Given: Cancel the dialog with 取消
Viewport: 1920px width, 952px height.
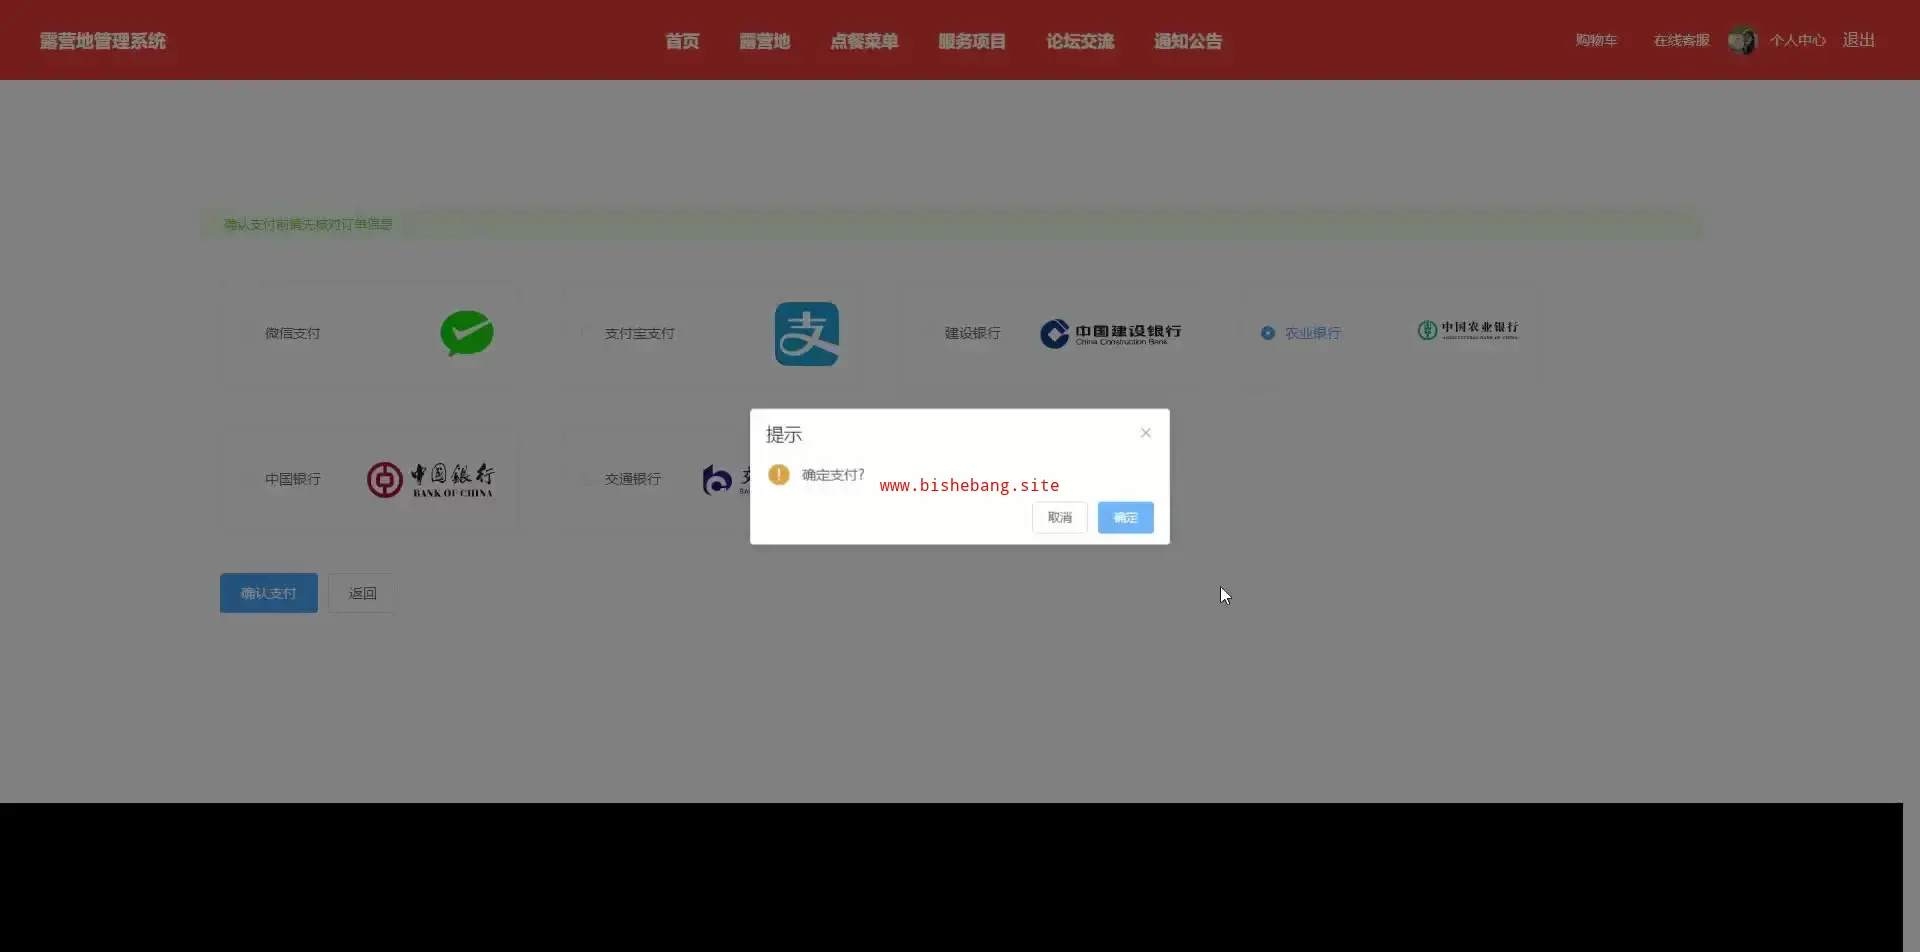Looking at the screenshot, I should tap(1060, 518).
